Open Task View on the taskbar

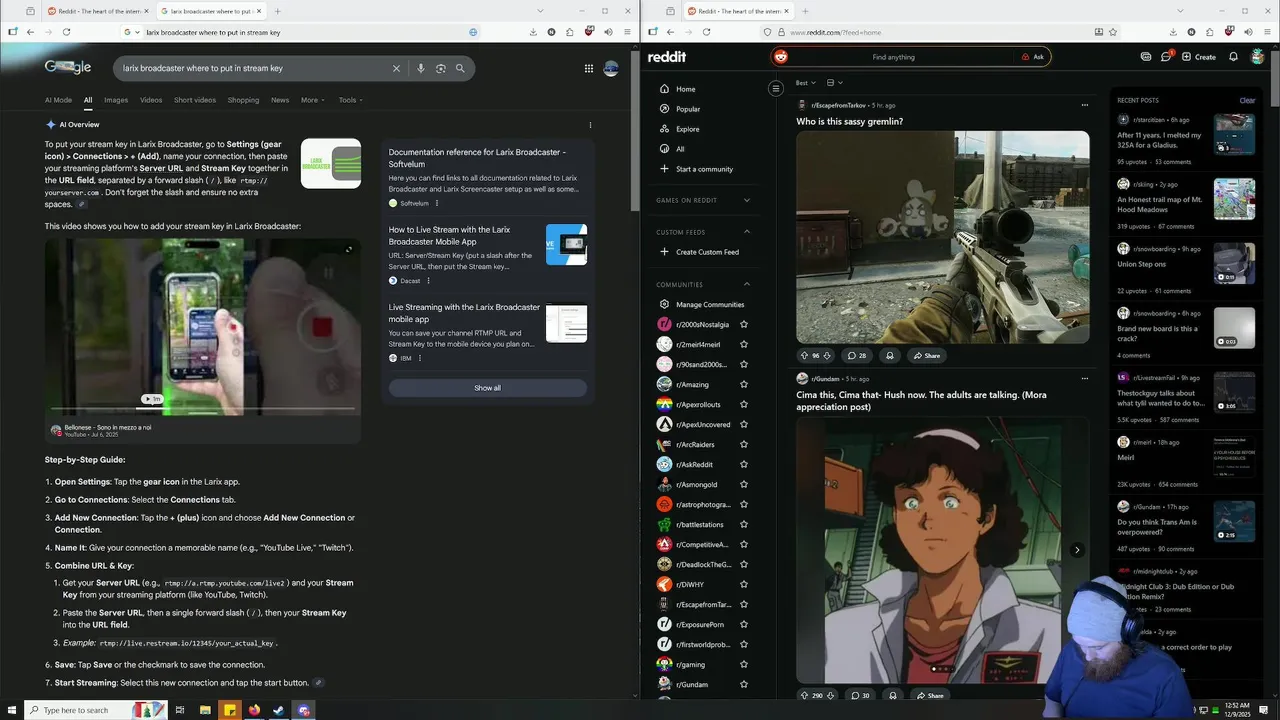coord(180,710)
